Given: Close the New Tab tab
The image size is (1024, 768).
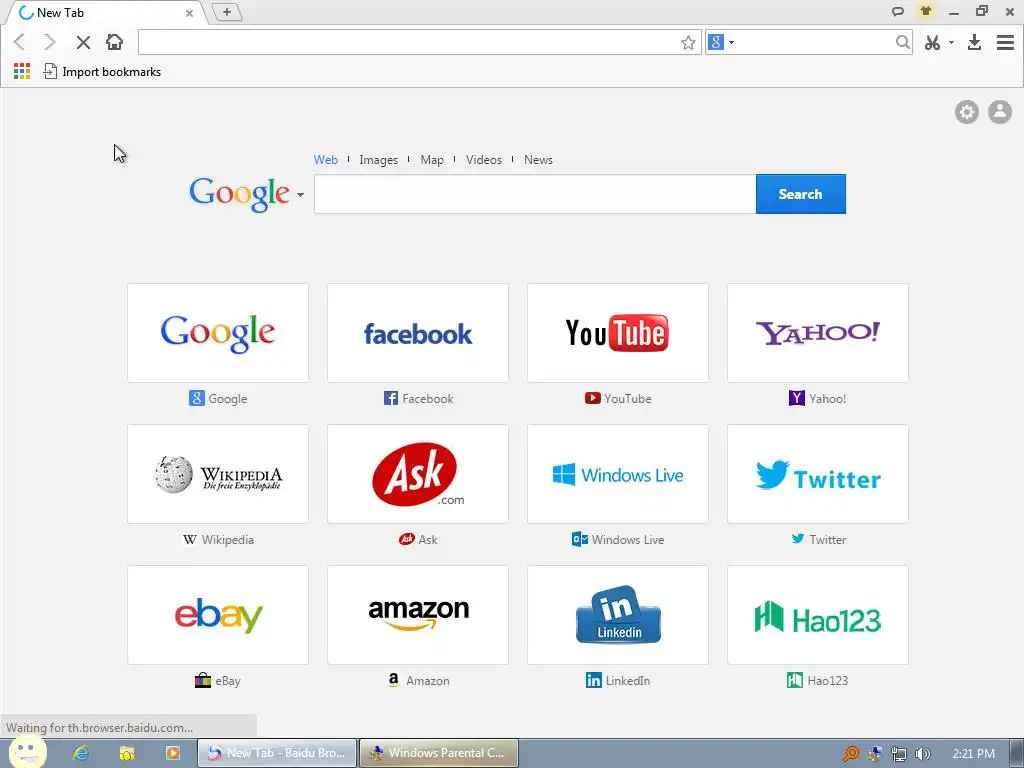Looking at the screenshot, I should coord(189,13).
